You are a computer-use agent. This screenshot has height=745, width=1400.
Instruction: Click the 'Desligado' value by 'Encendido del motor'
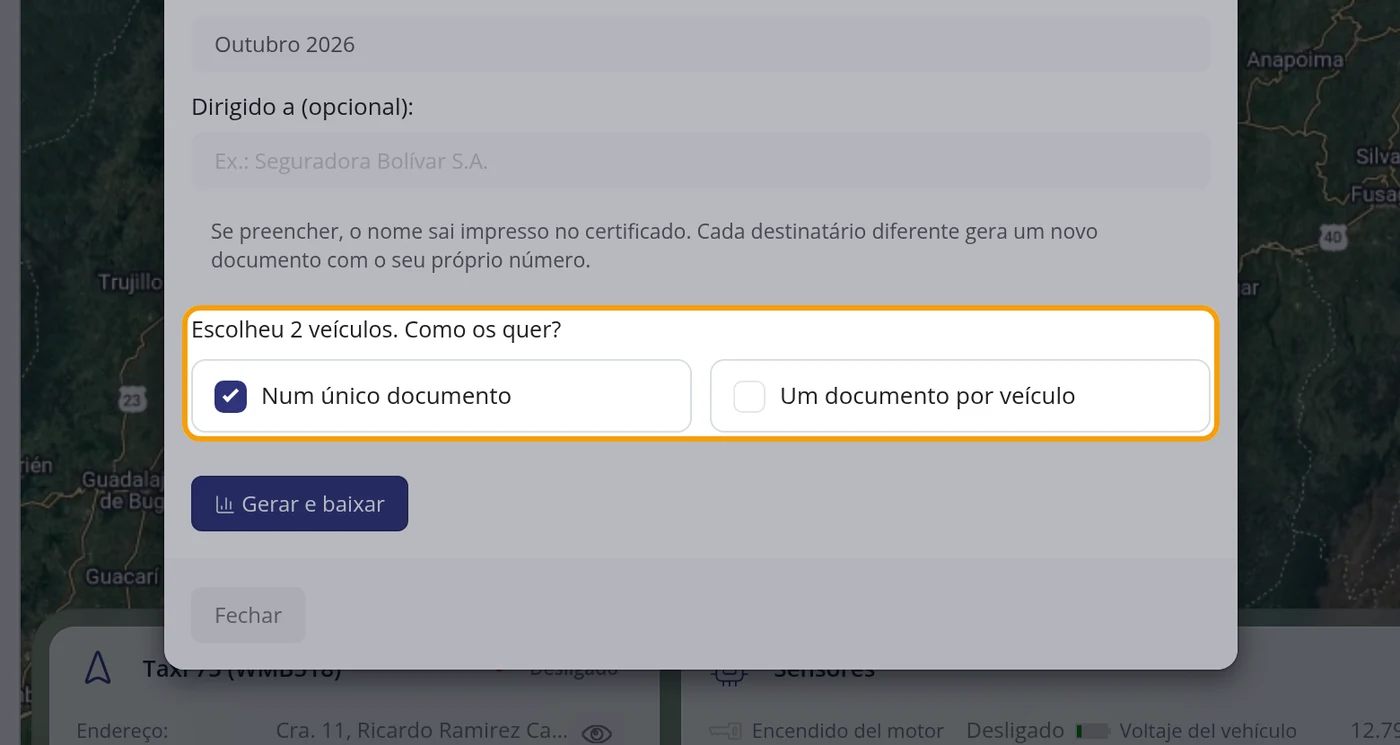[1015, 731]
